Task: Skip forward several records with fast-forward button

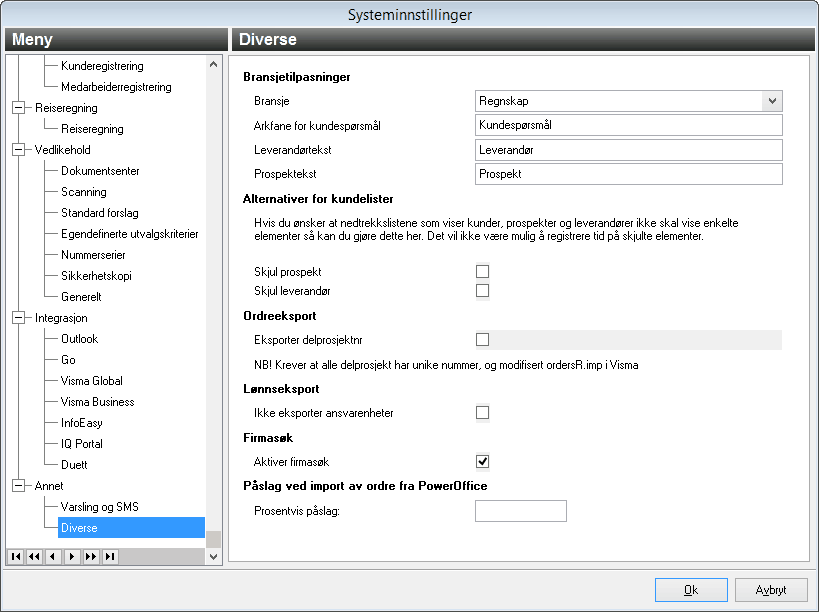Action: point(91,557)
